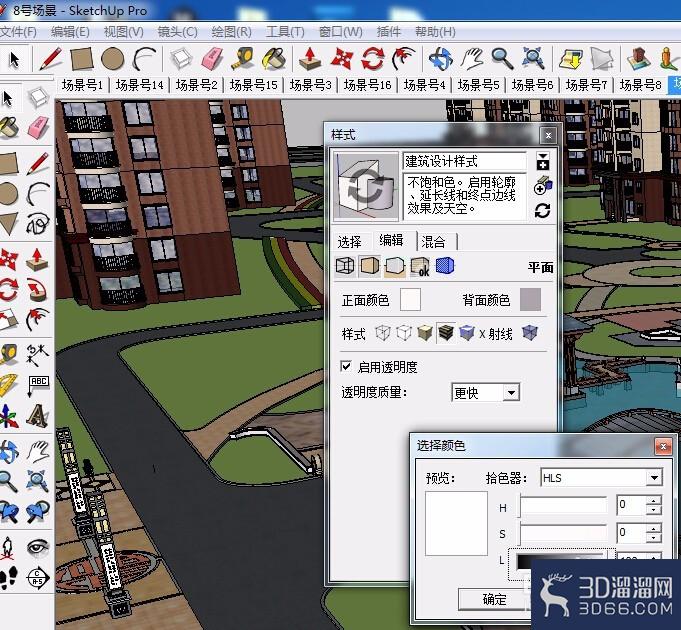681x630 pixels.
Task: Select the Freehand tool in left toolbar
Action: click(38, 224)
